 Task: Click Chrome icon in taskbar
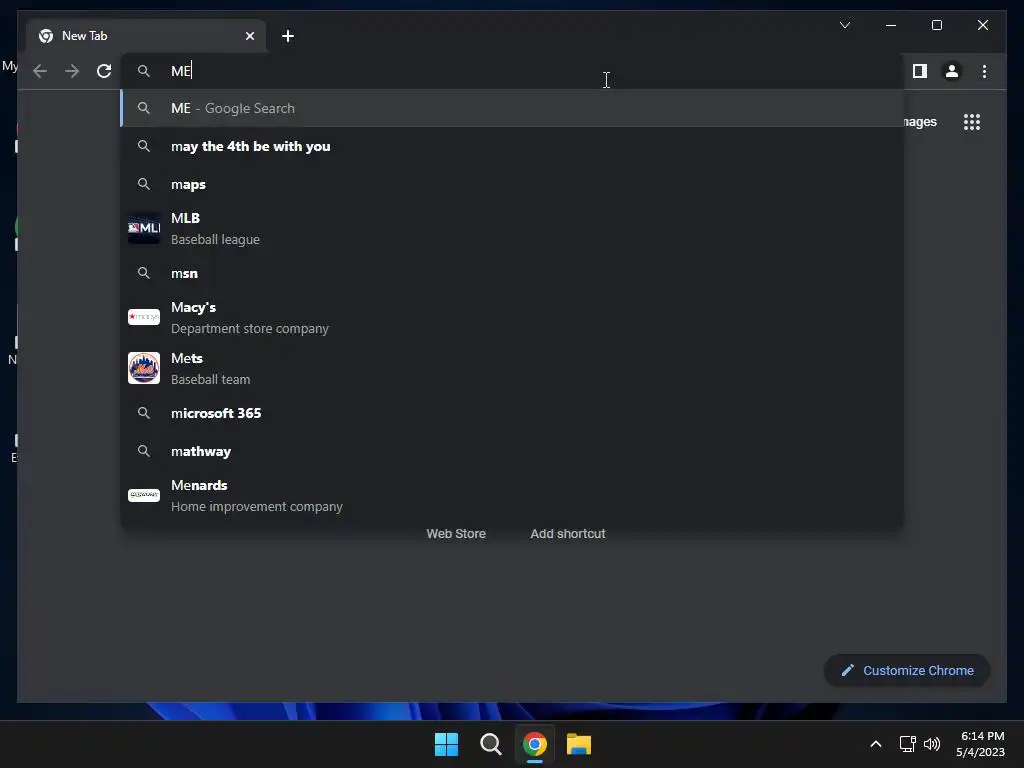click(x=534, y=744)
